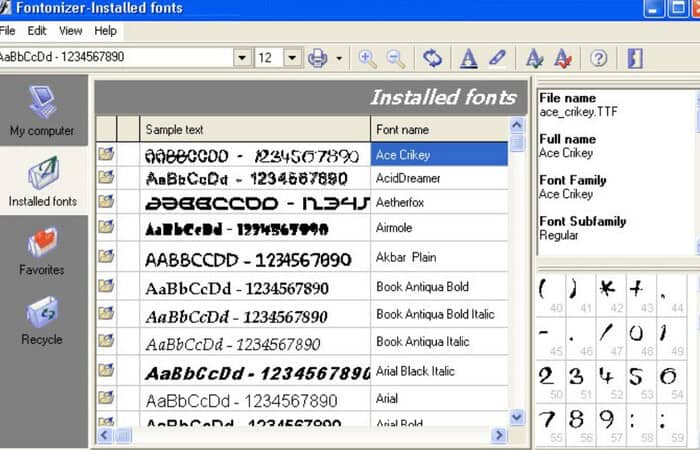
Task: Click the underlined A text color icon
Action: pos(468,58)
